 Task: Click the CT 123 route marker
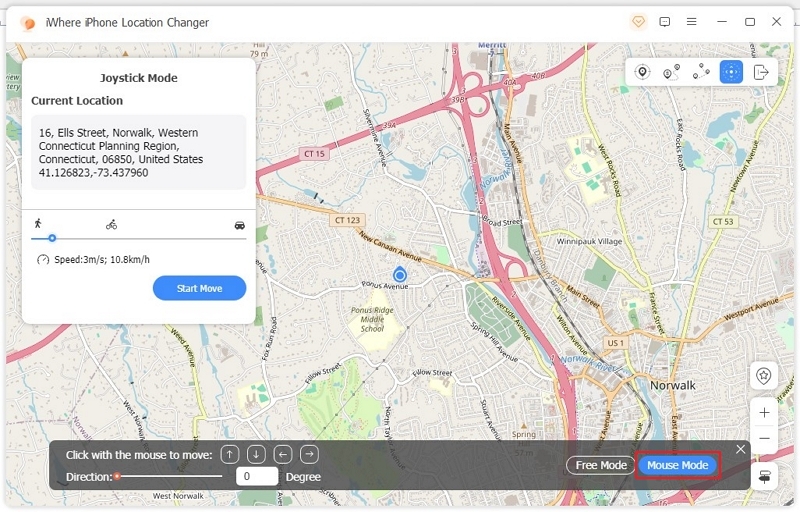(x=347, y=220)
